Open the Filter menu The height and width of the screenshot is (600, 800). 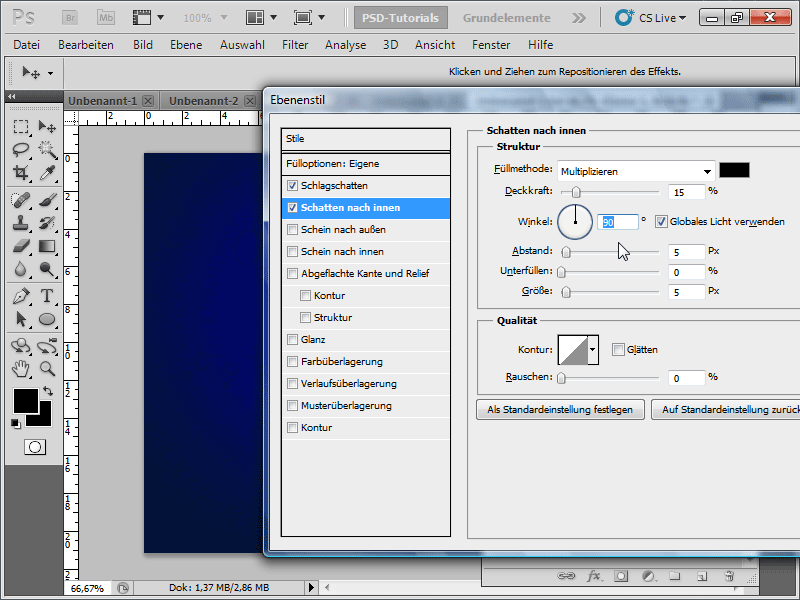coord(295,45)
